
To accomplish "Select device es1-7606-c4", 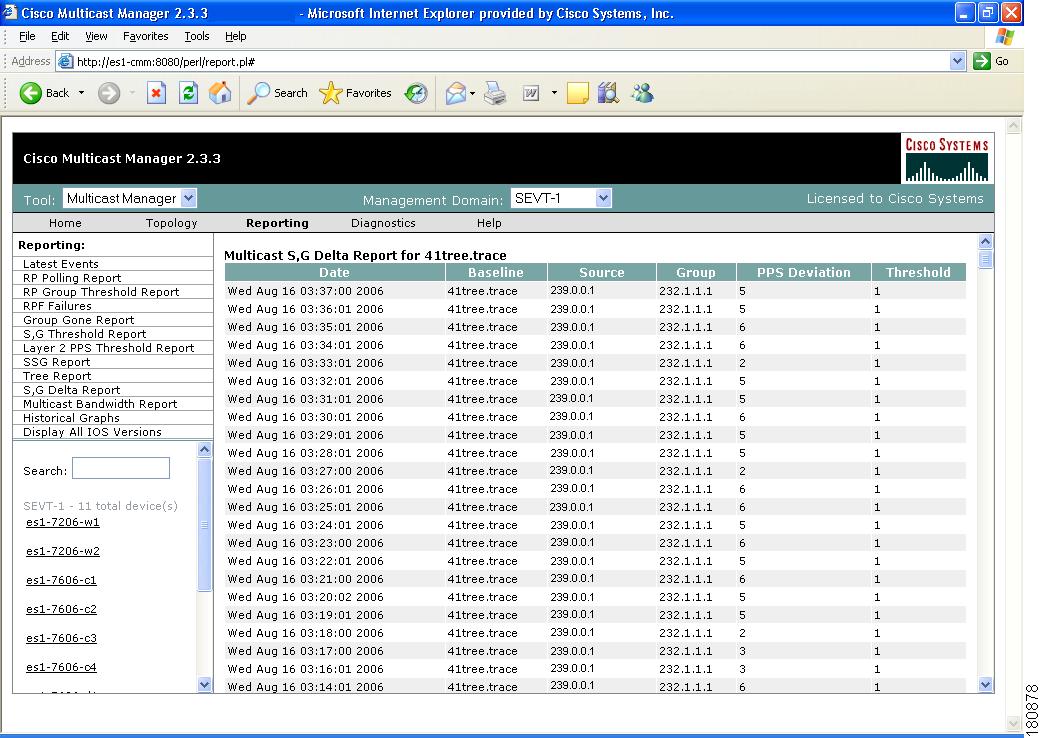I will 61,667.
